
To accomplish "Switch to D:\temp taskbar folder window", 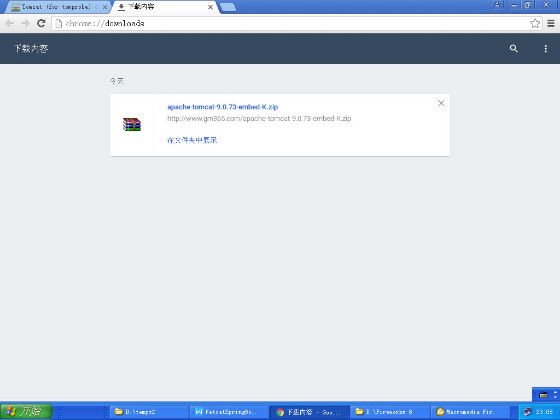I will pos(149,412).
